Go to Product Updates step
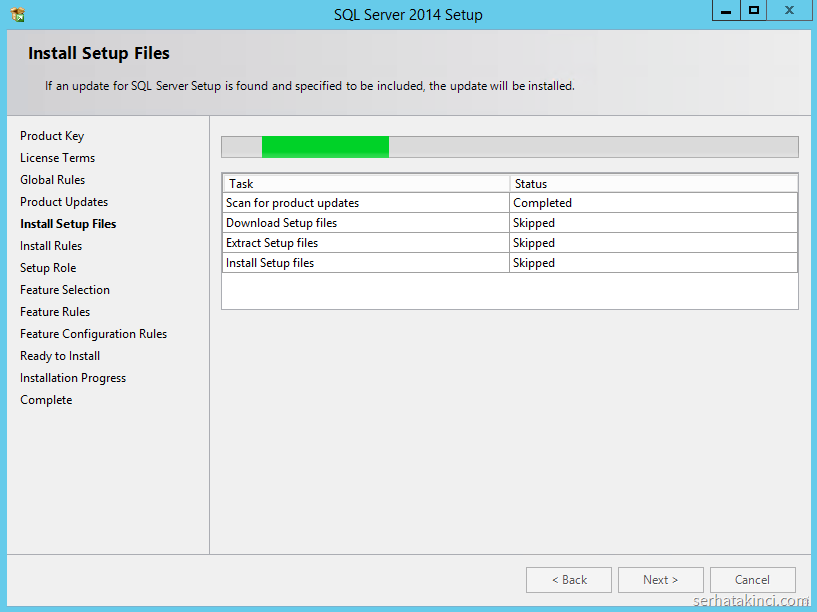Image resolution: width=817 pixels, height=612 pixels. pos(64,202)
